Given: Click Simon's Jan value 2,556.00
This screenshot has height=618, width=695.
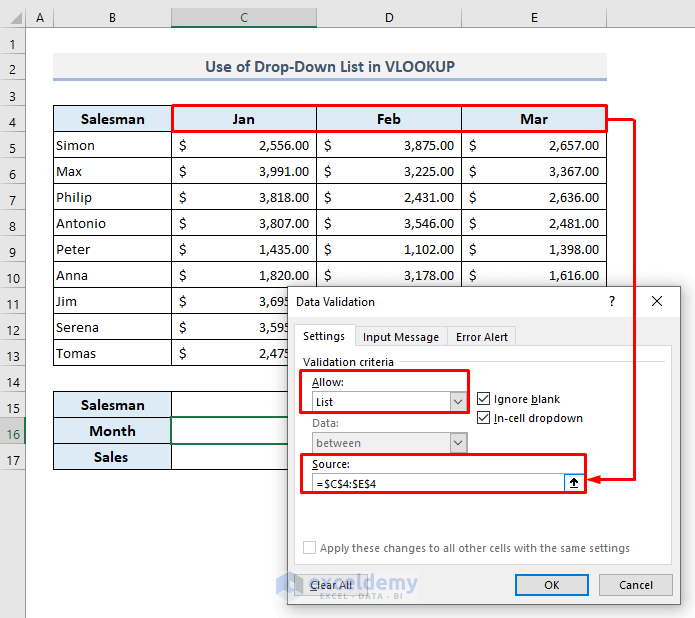Looking at the screenshot, I should coord(244,145).
